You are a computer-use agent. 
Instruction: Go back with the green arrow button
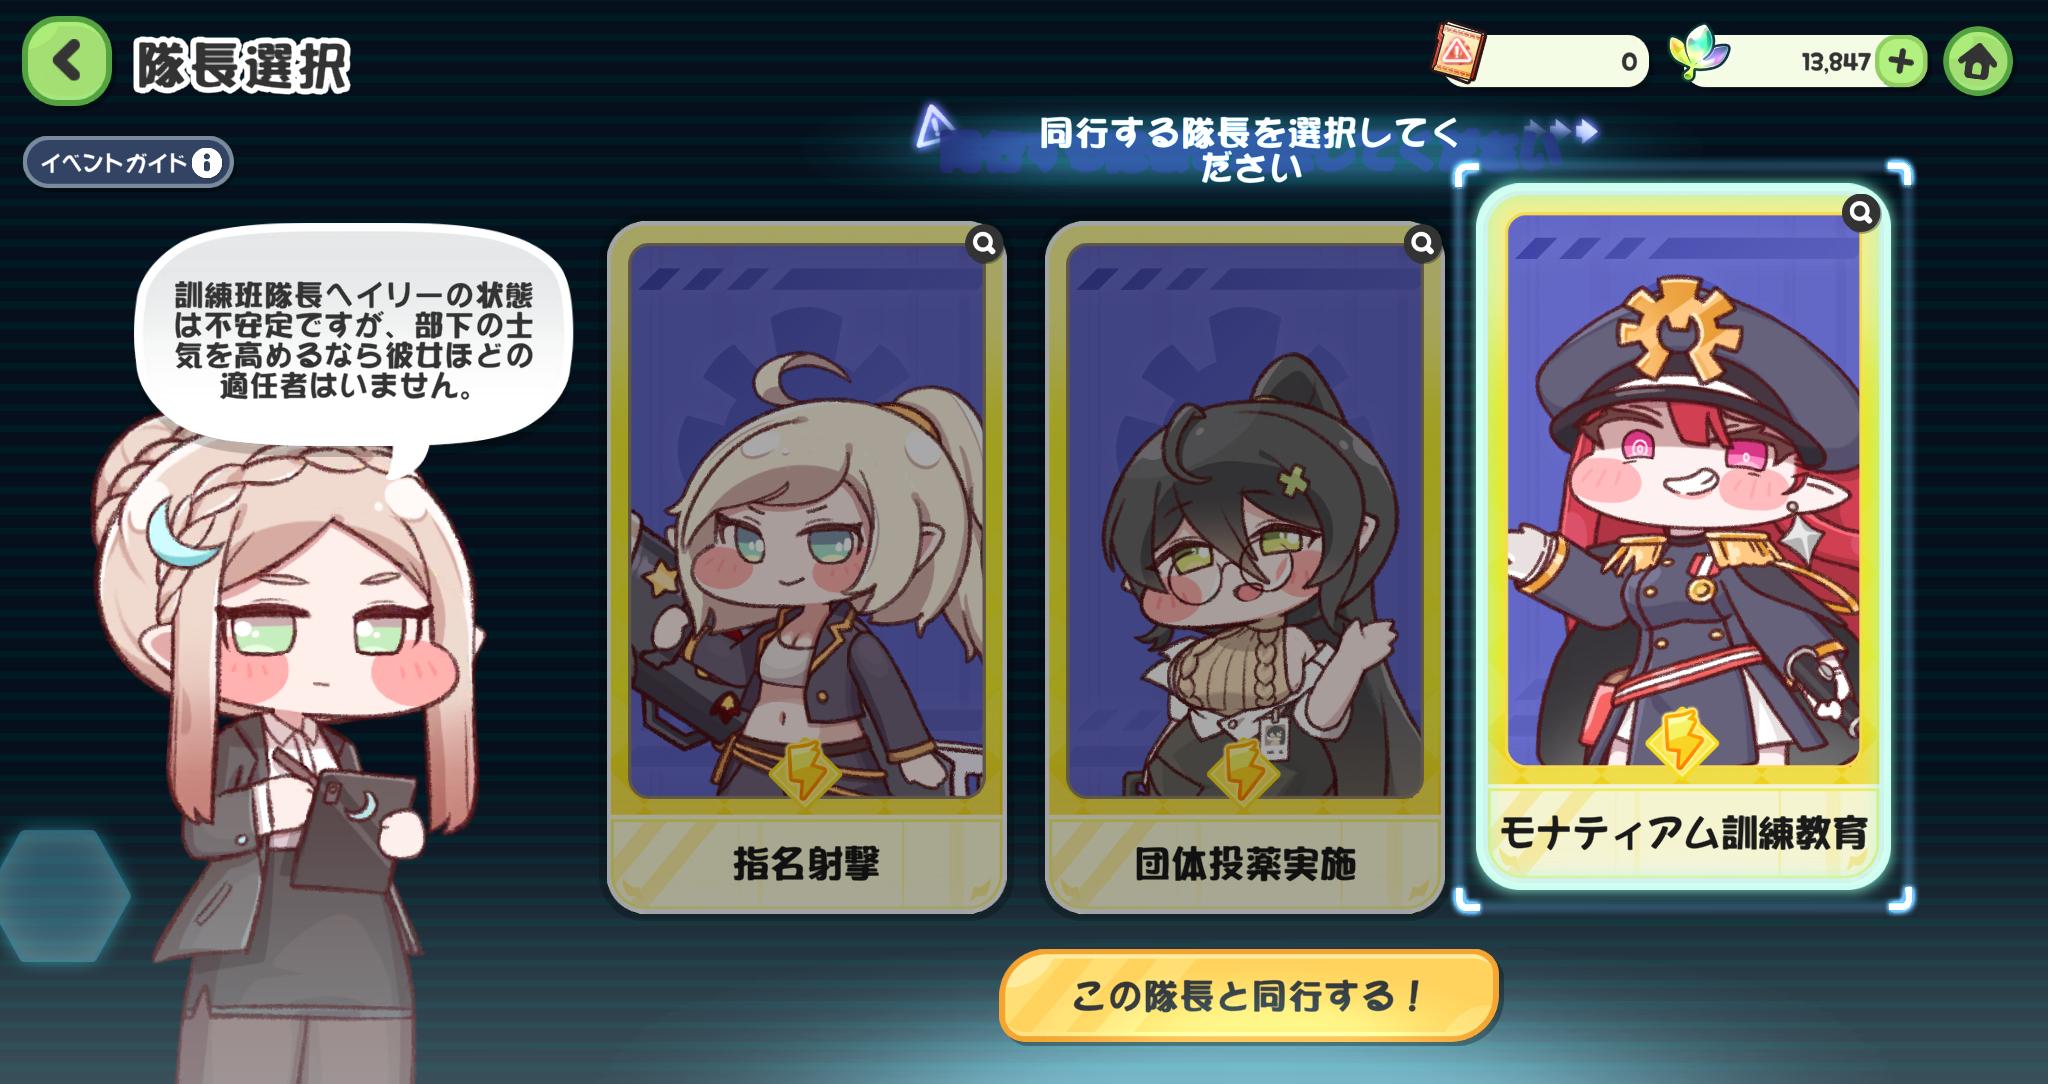click(x=66, y=61)
